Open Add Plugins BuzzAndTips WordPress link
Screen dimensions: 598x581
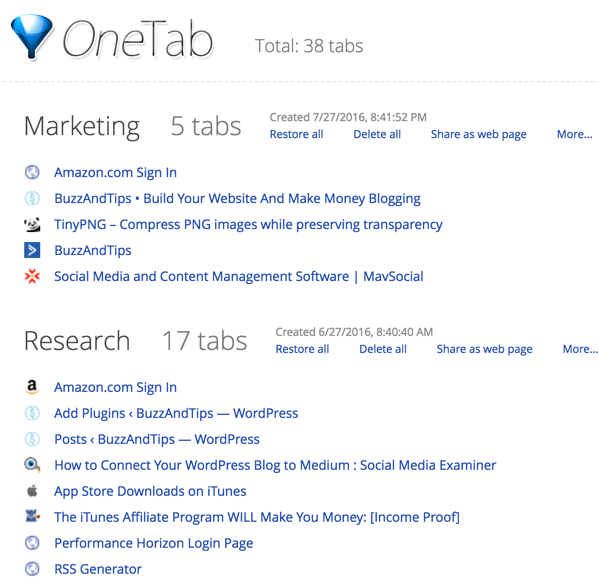(176, 413)
